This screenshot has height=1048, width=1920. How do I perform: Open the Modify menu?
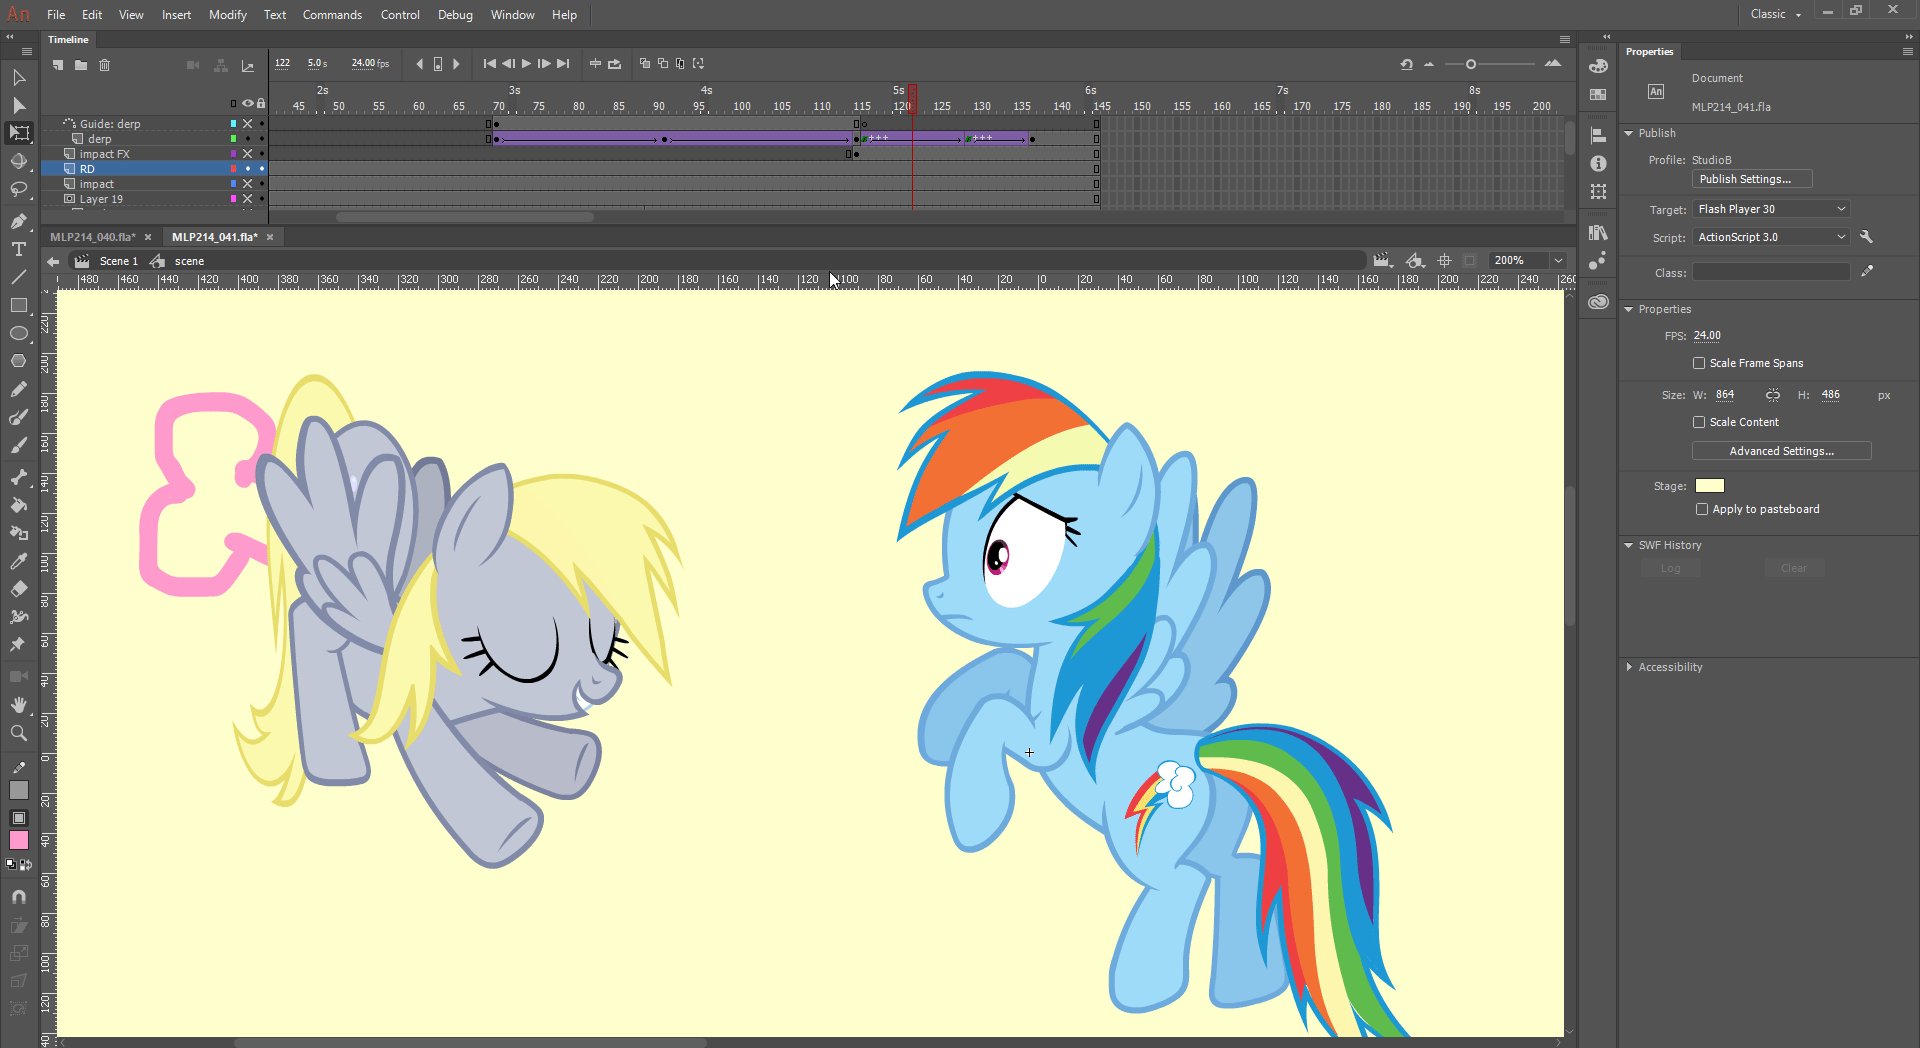pos(227,15)
